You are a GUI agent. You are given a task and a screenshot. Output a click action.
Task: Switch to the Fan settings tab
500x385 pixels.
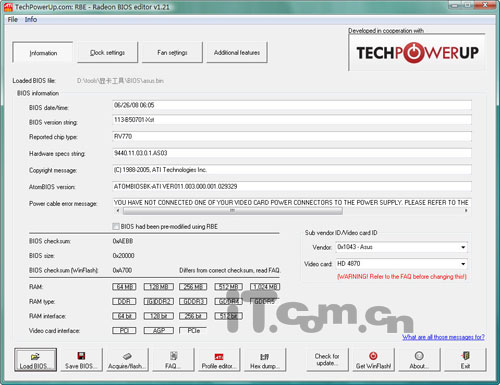(x=172, y=52)
